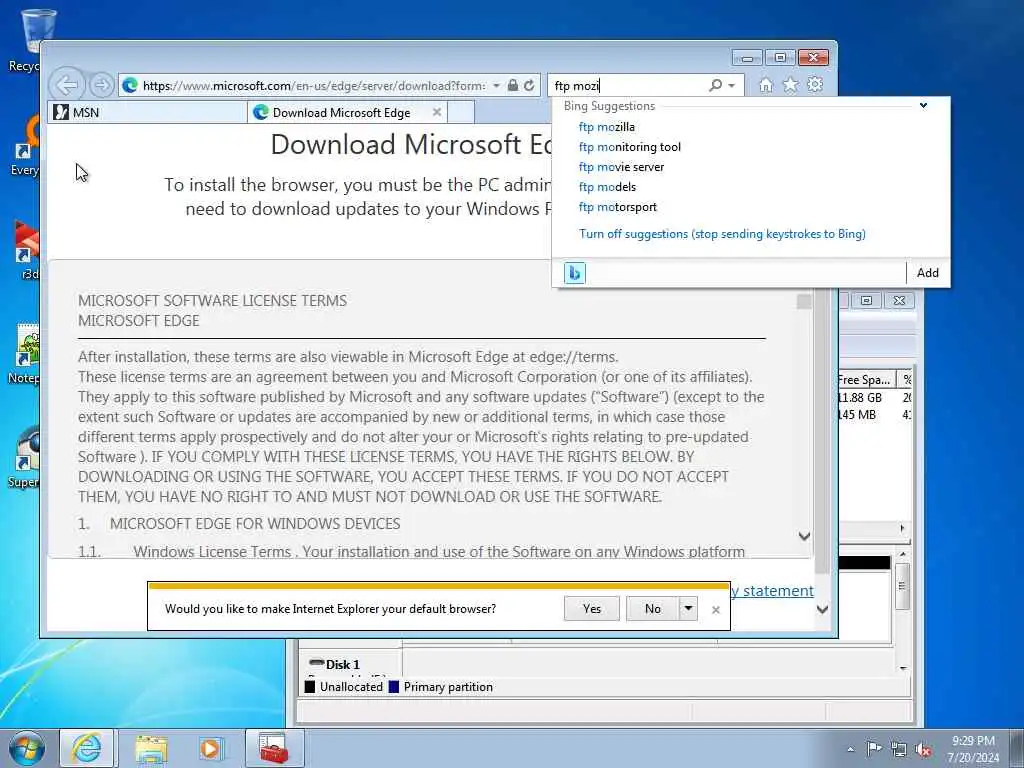Click No on default browser prompt
The image size is (1024, 768).
(x=652, y=609)
